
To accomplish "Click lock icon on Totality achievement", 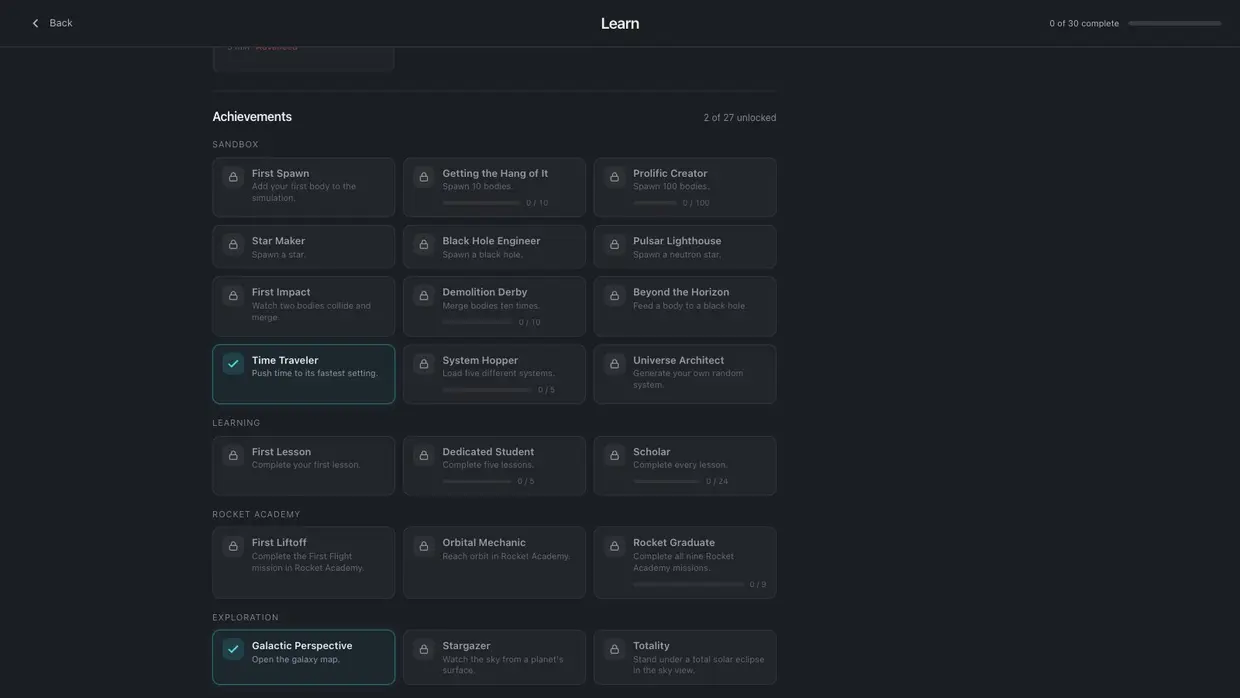I will (615, 649).
